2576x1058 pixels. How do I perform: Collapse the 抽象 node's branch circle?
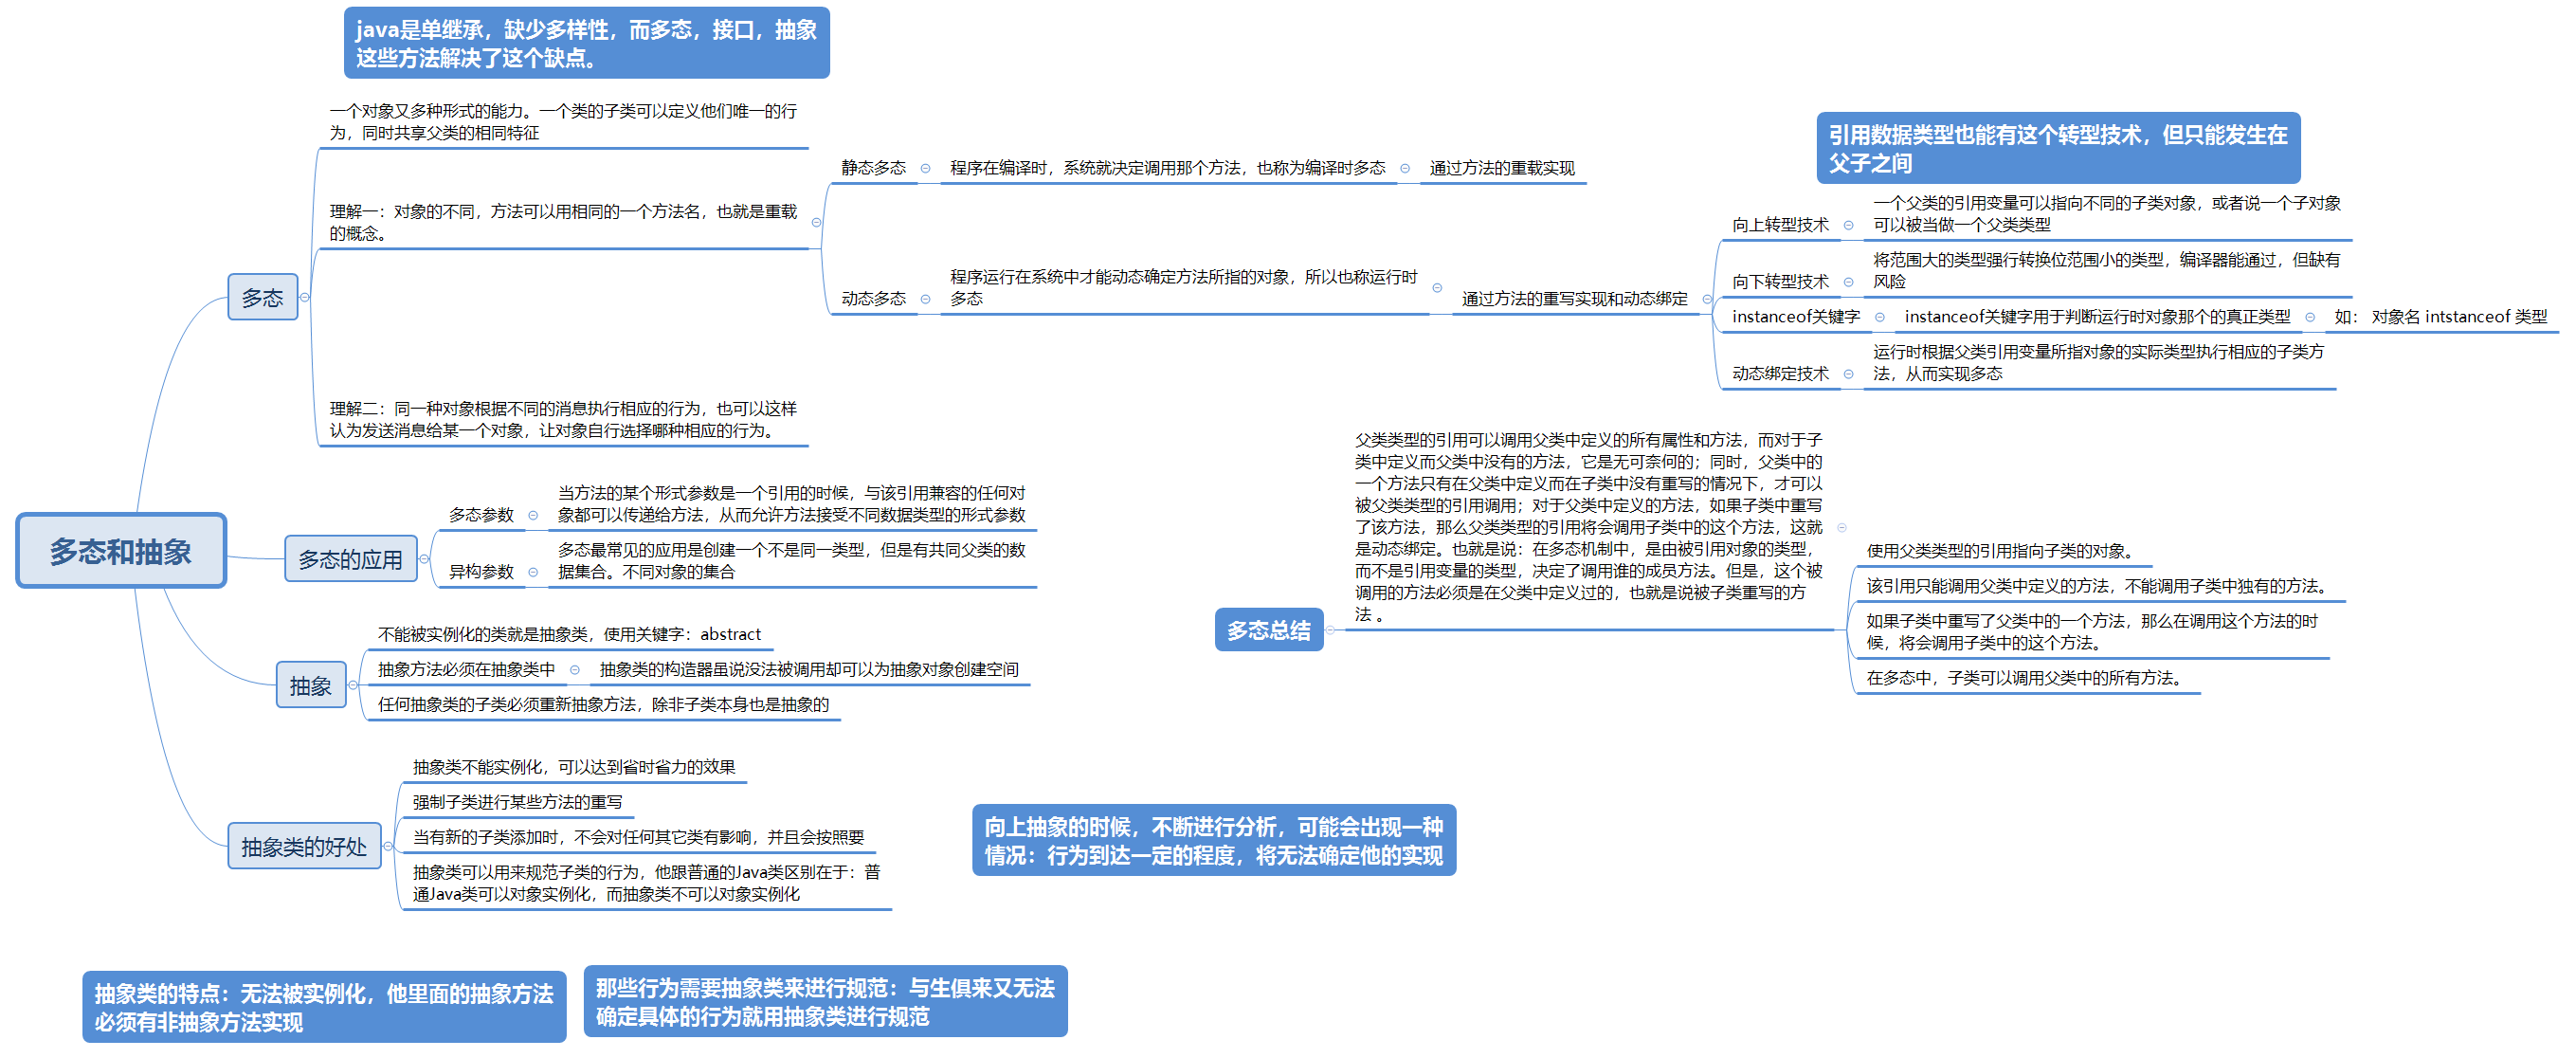click(x=353, y=685)
